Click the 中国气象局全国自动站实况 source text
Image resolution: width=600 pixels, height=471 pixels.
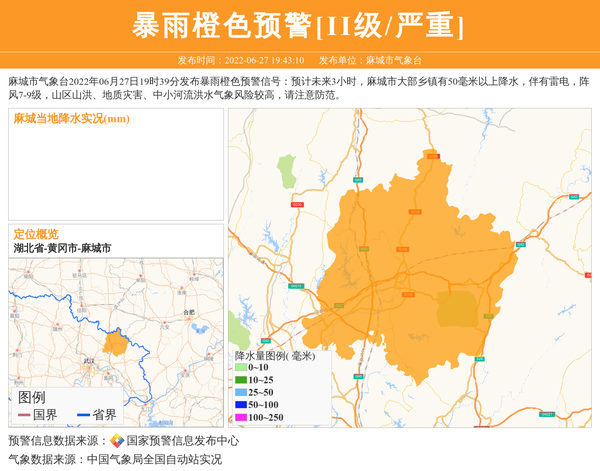click(155, 460)
